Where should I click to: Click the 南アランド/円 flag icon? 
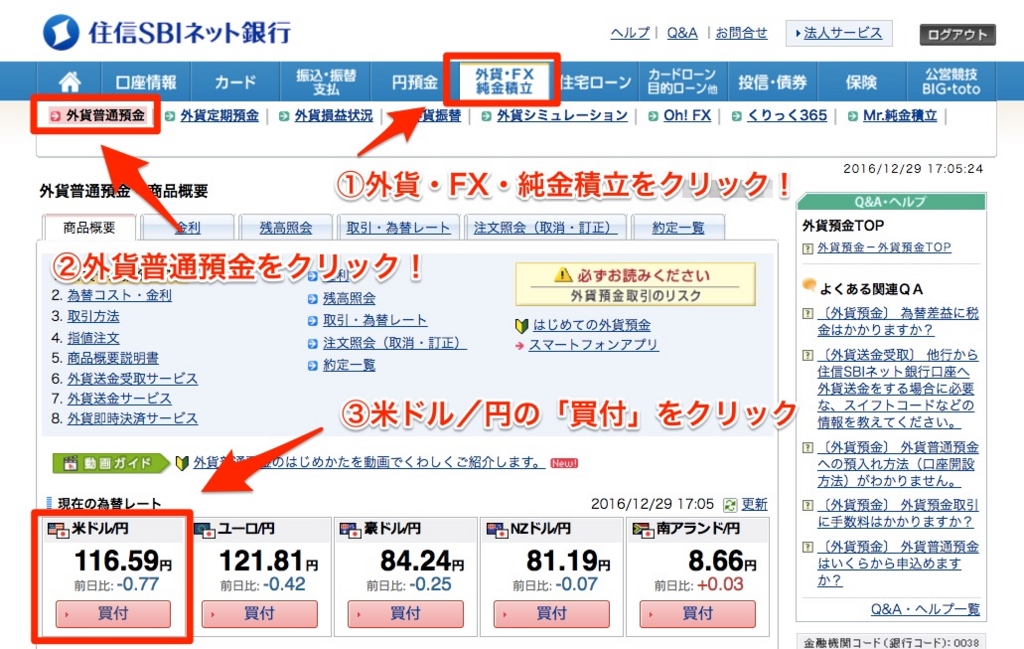pos(643,530)
